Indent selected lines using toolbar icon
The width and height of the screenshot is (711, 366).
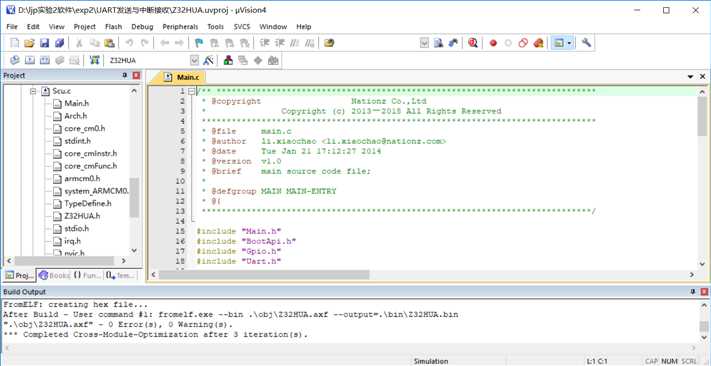pos(265,43)
